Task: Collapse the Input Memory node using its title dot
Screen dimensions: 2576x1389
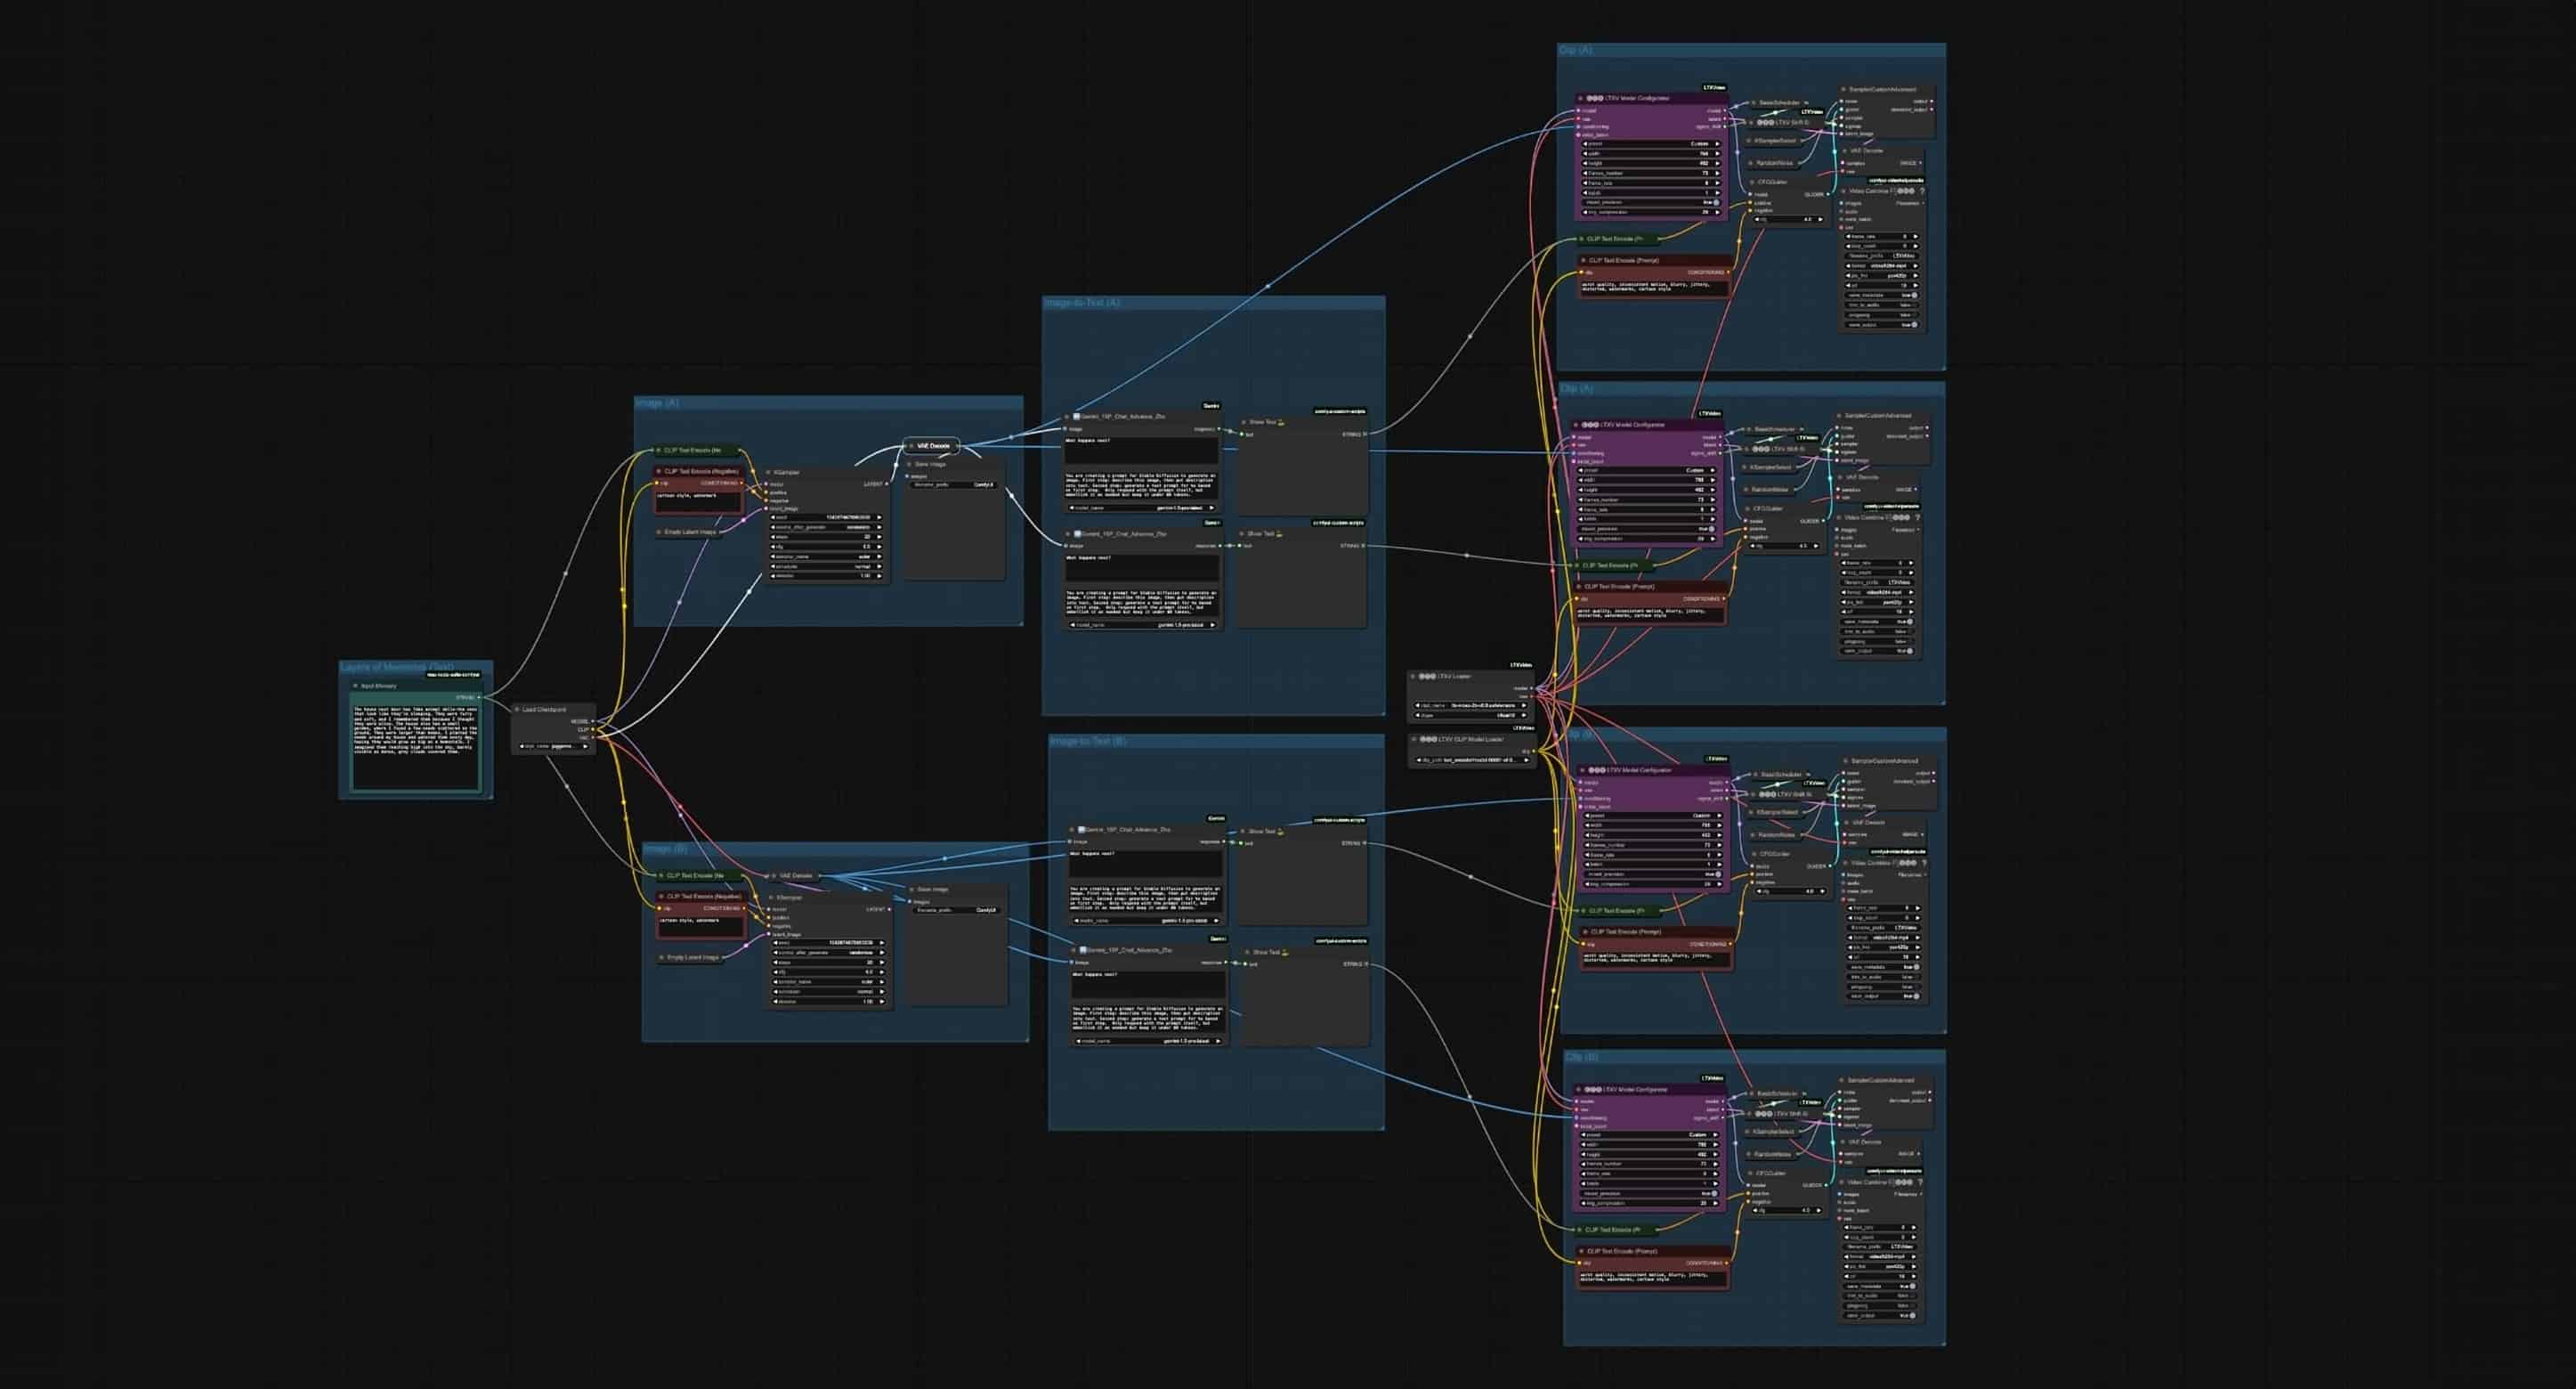Action: point(355,686)
